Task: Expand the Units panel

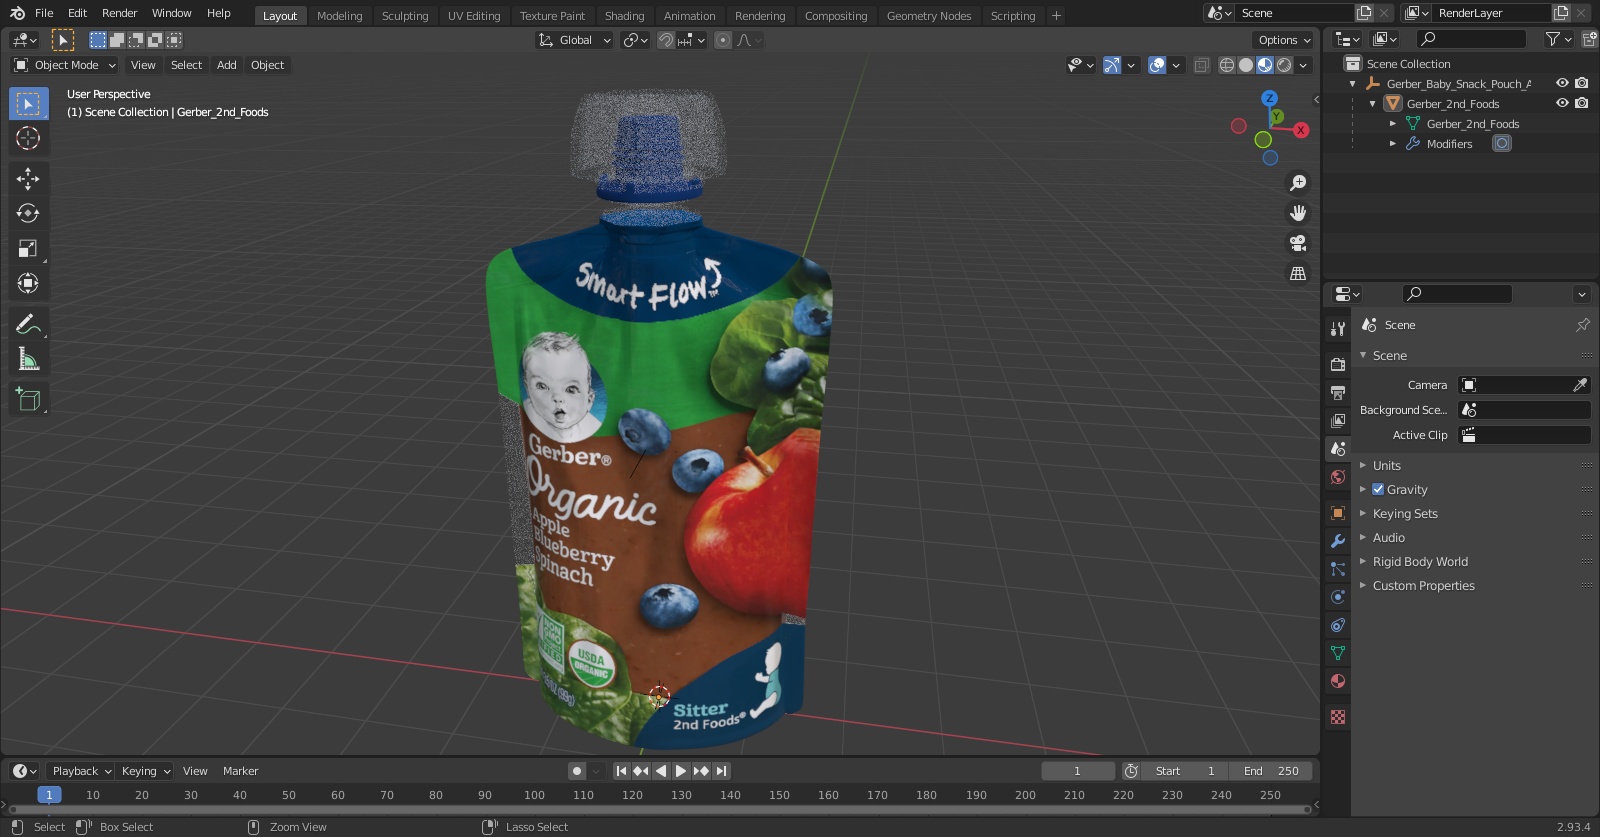Action: [1386, 466]
